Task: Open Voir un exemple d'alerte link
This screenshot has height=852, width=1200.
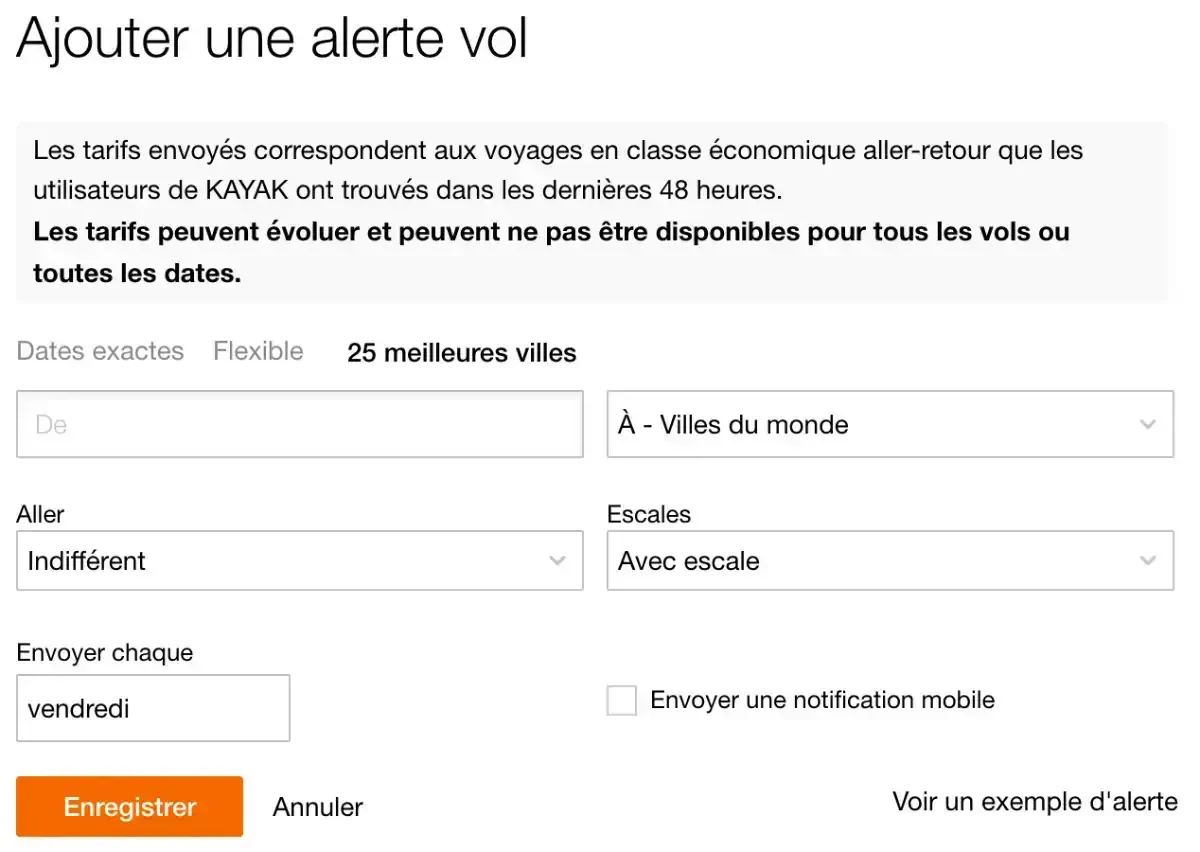Action: 1035,802
